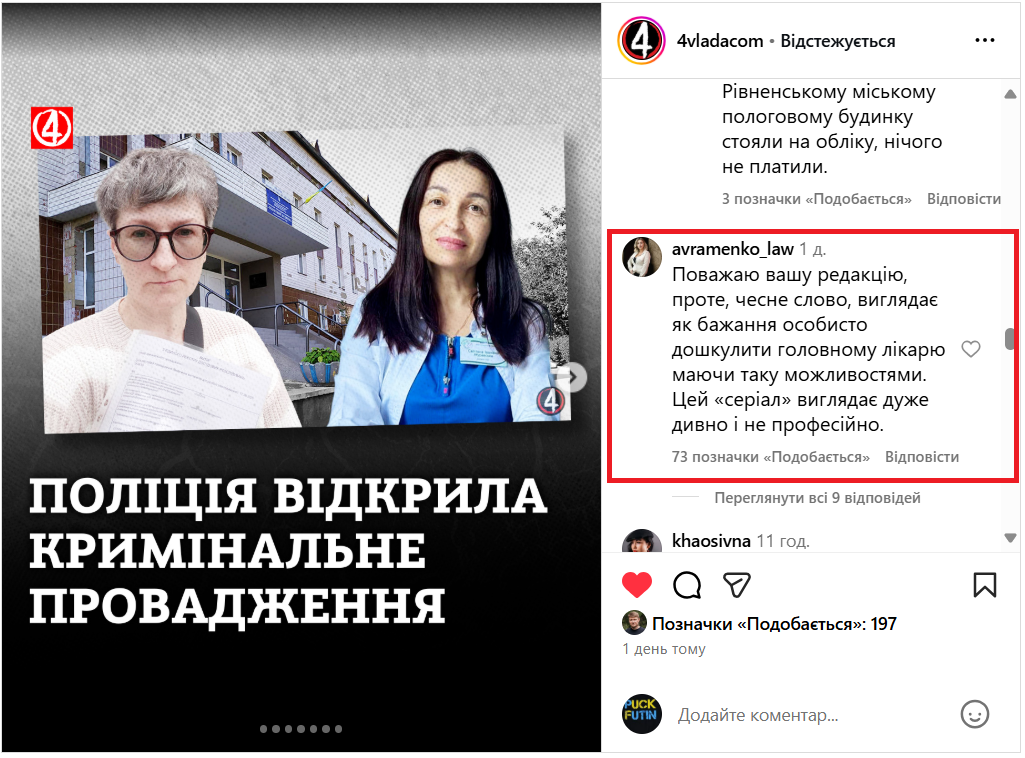Share post with paper plane icon
The width and height of the screenshot is (1025, 758).
coord(737,585)
